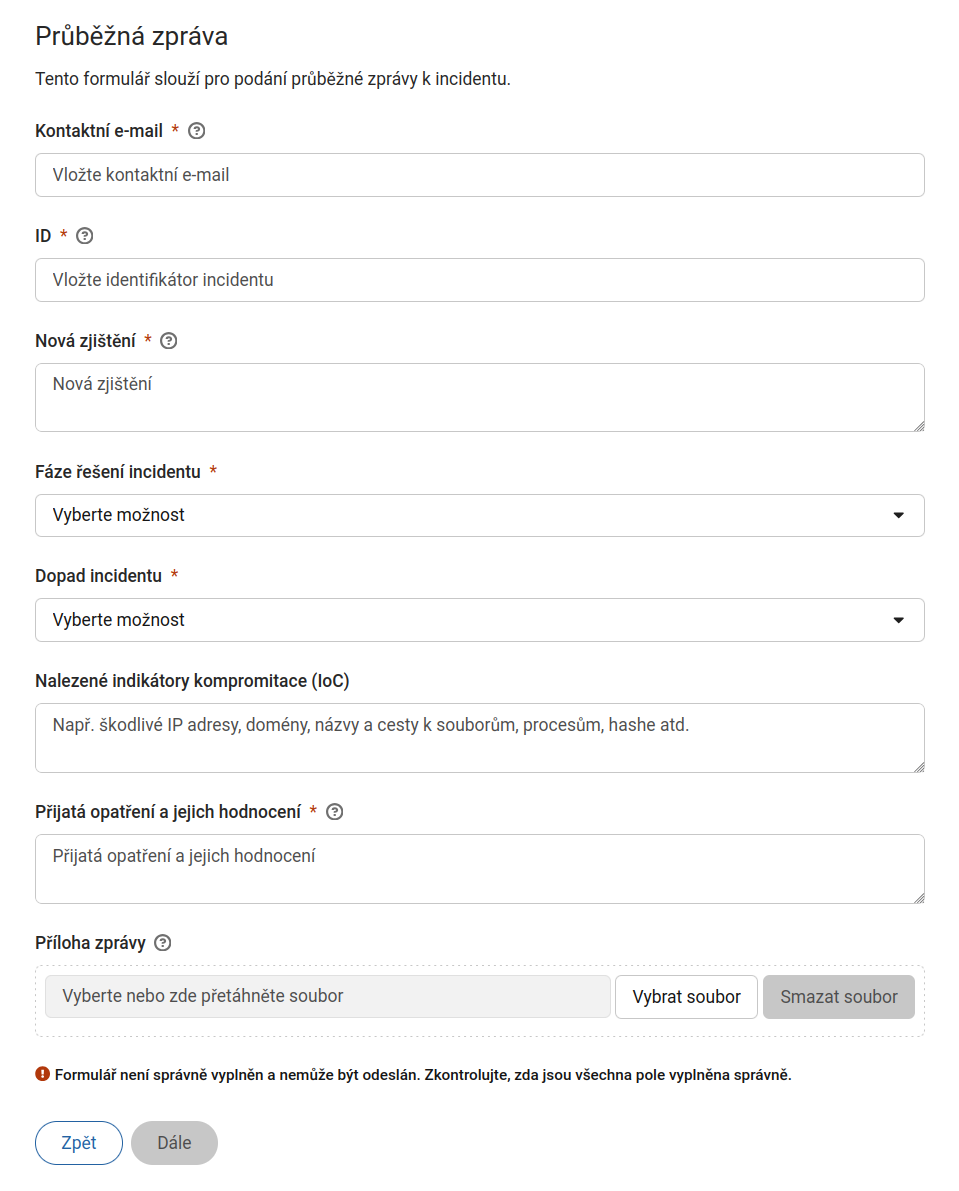Click into the Nová zjištění text area
Screen dimensions: 959x1191
[480, 397]
